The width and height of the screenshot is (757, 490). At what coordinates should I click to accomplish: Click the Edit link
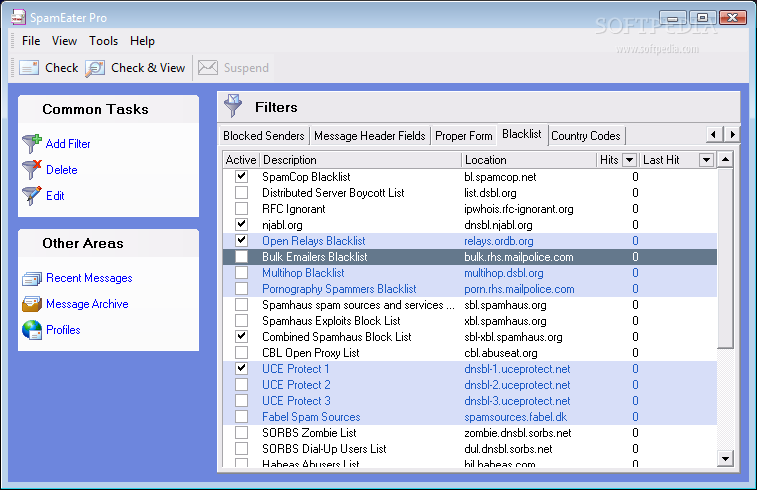point(55,196)
